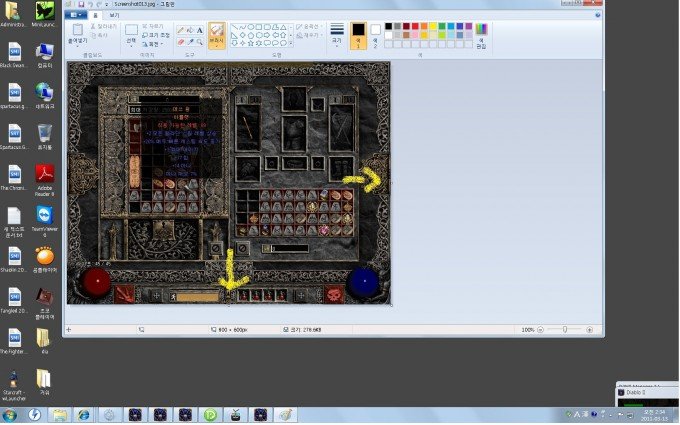This screenshot has width=680, height=425.
Task: Adjust the zoom slider in status bar
Action: pyautogui.click(x=565, y=330)
